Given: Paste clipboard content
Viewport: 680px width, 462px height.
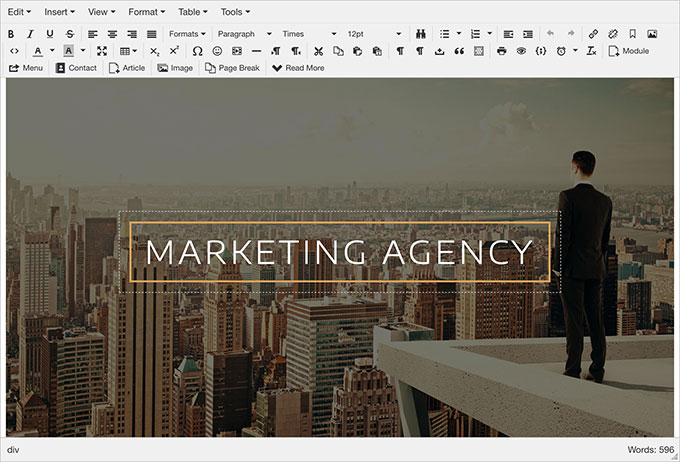Looking at the screenshot, I should pos(357,51).
